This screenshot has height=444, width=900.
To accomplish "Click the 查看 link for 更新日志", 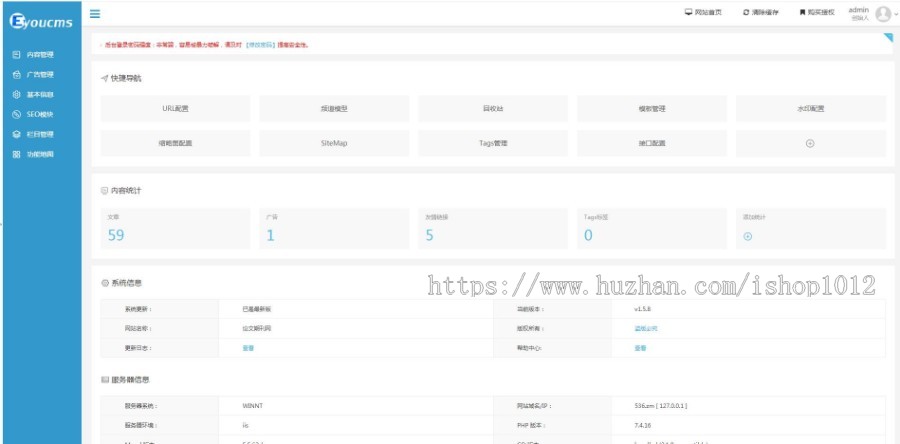I will coord(247,348).
